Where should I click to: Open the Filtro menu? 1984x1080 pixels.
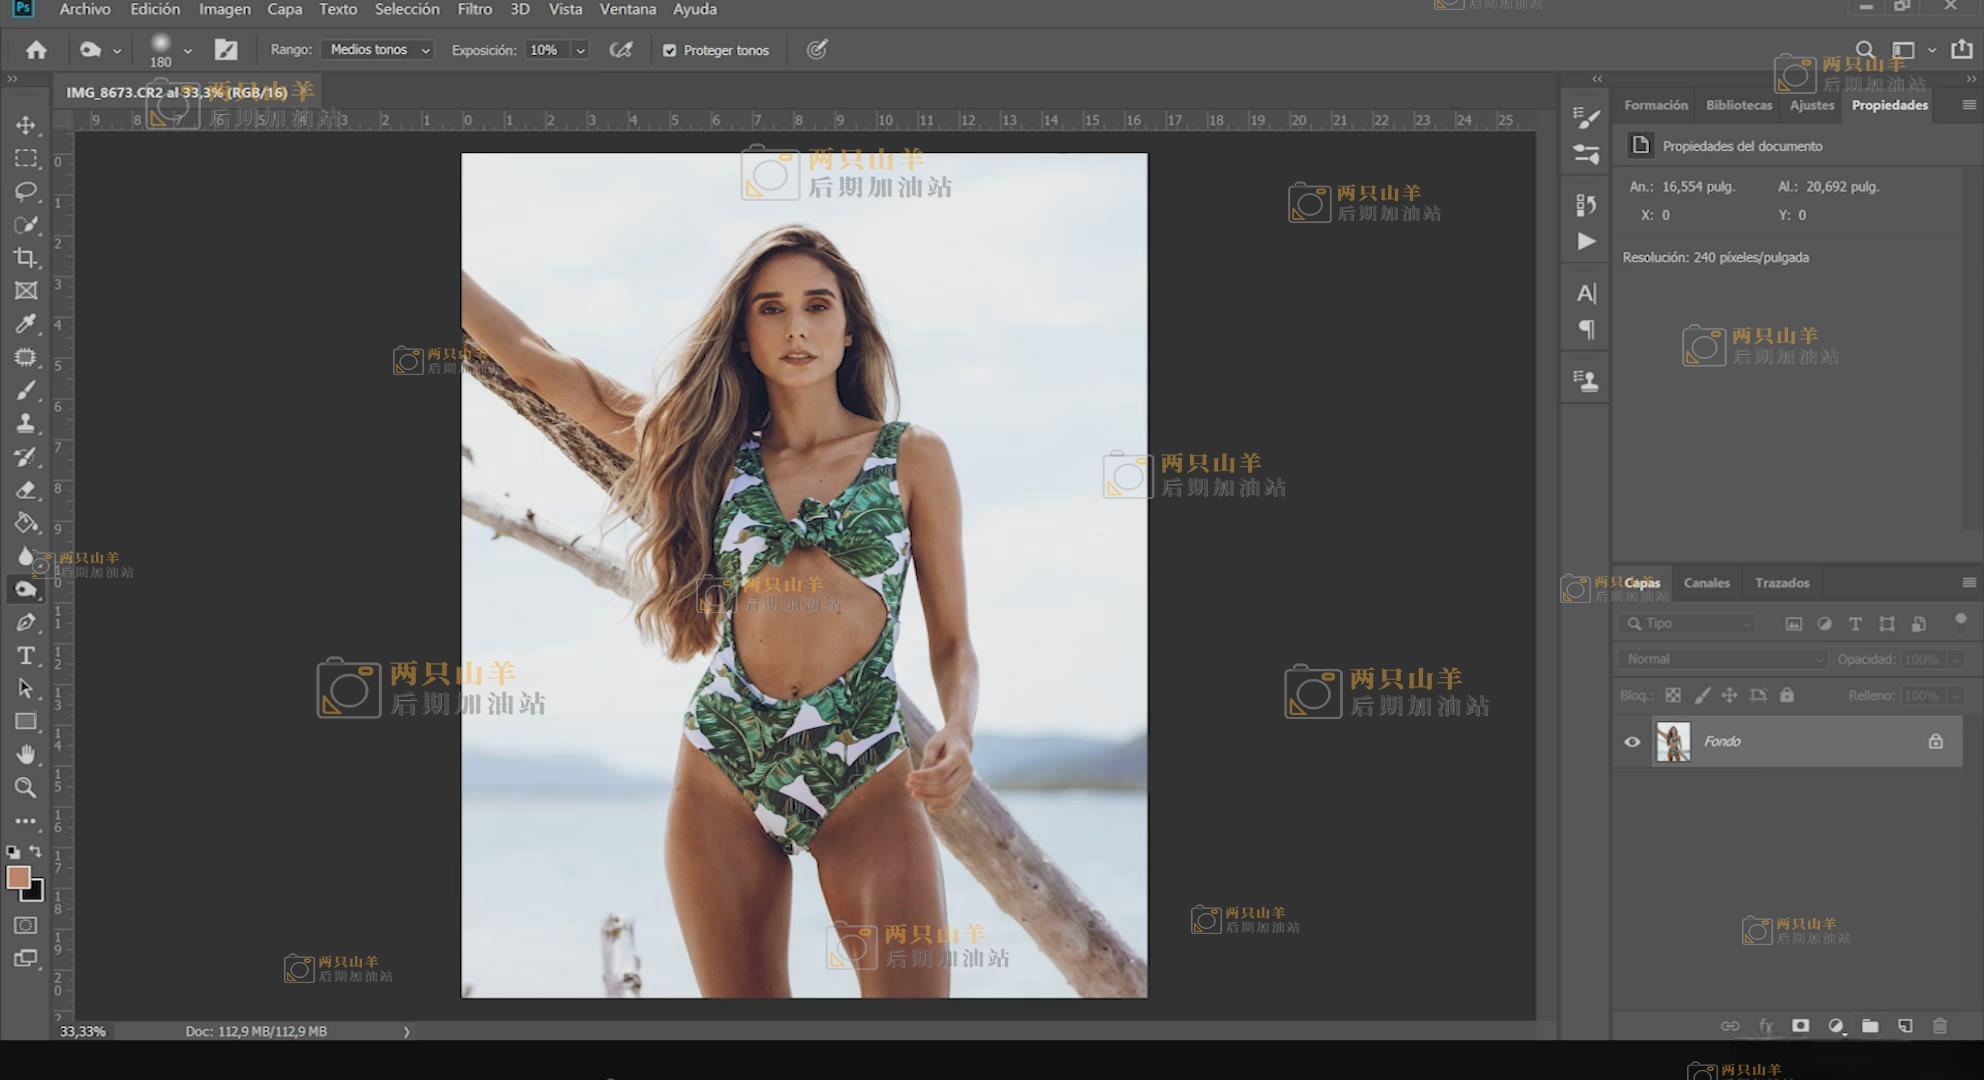coord(474,9)
